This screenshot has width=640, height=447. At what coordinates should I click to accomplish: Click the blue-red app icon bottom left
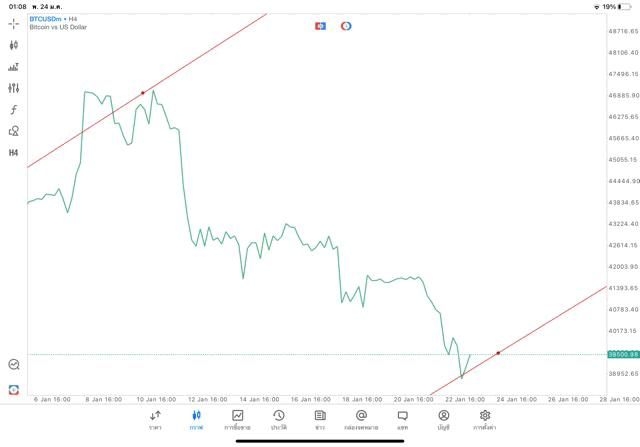click(14, 389)
